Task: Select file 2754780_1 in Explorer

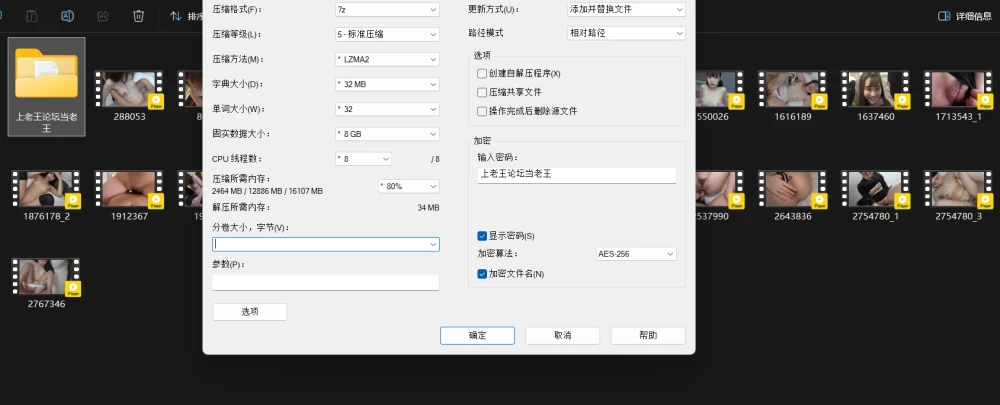Action: click(876, 195)
